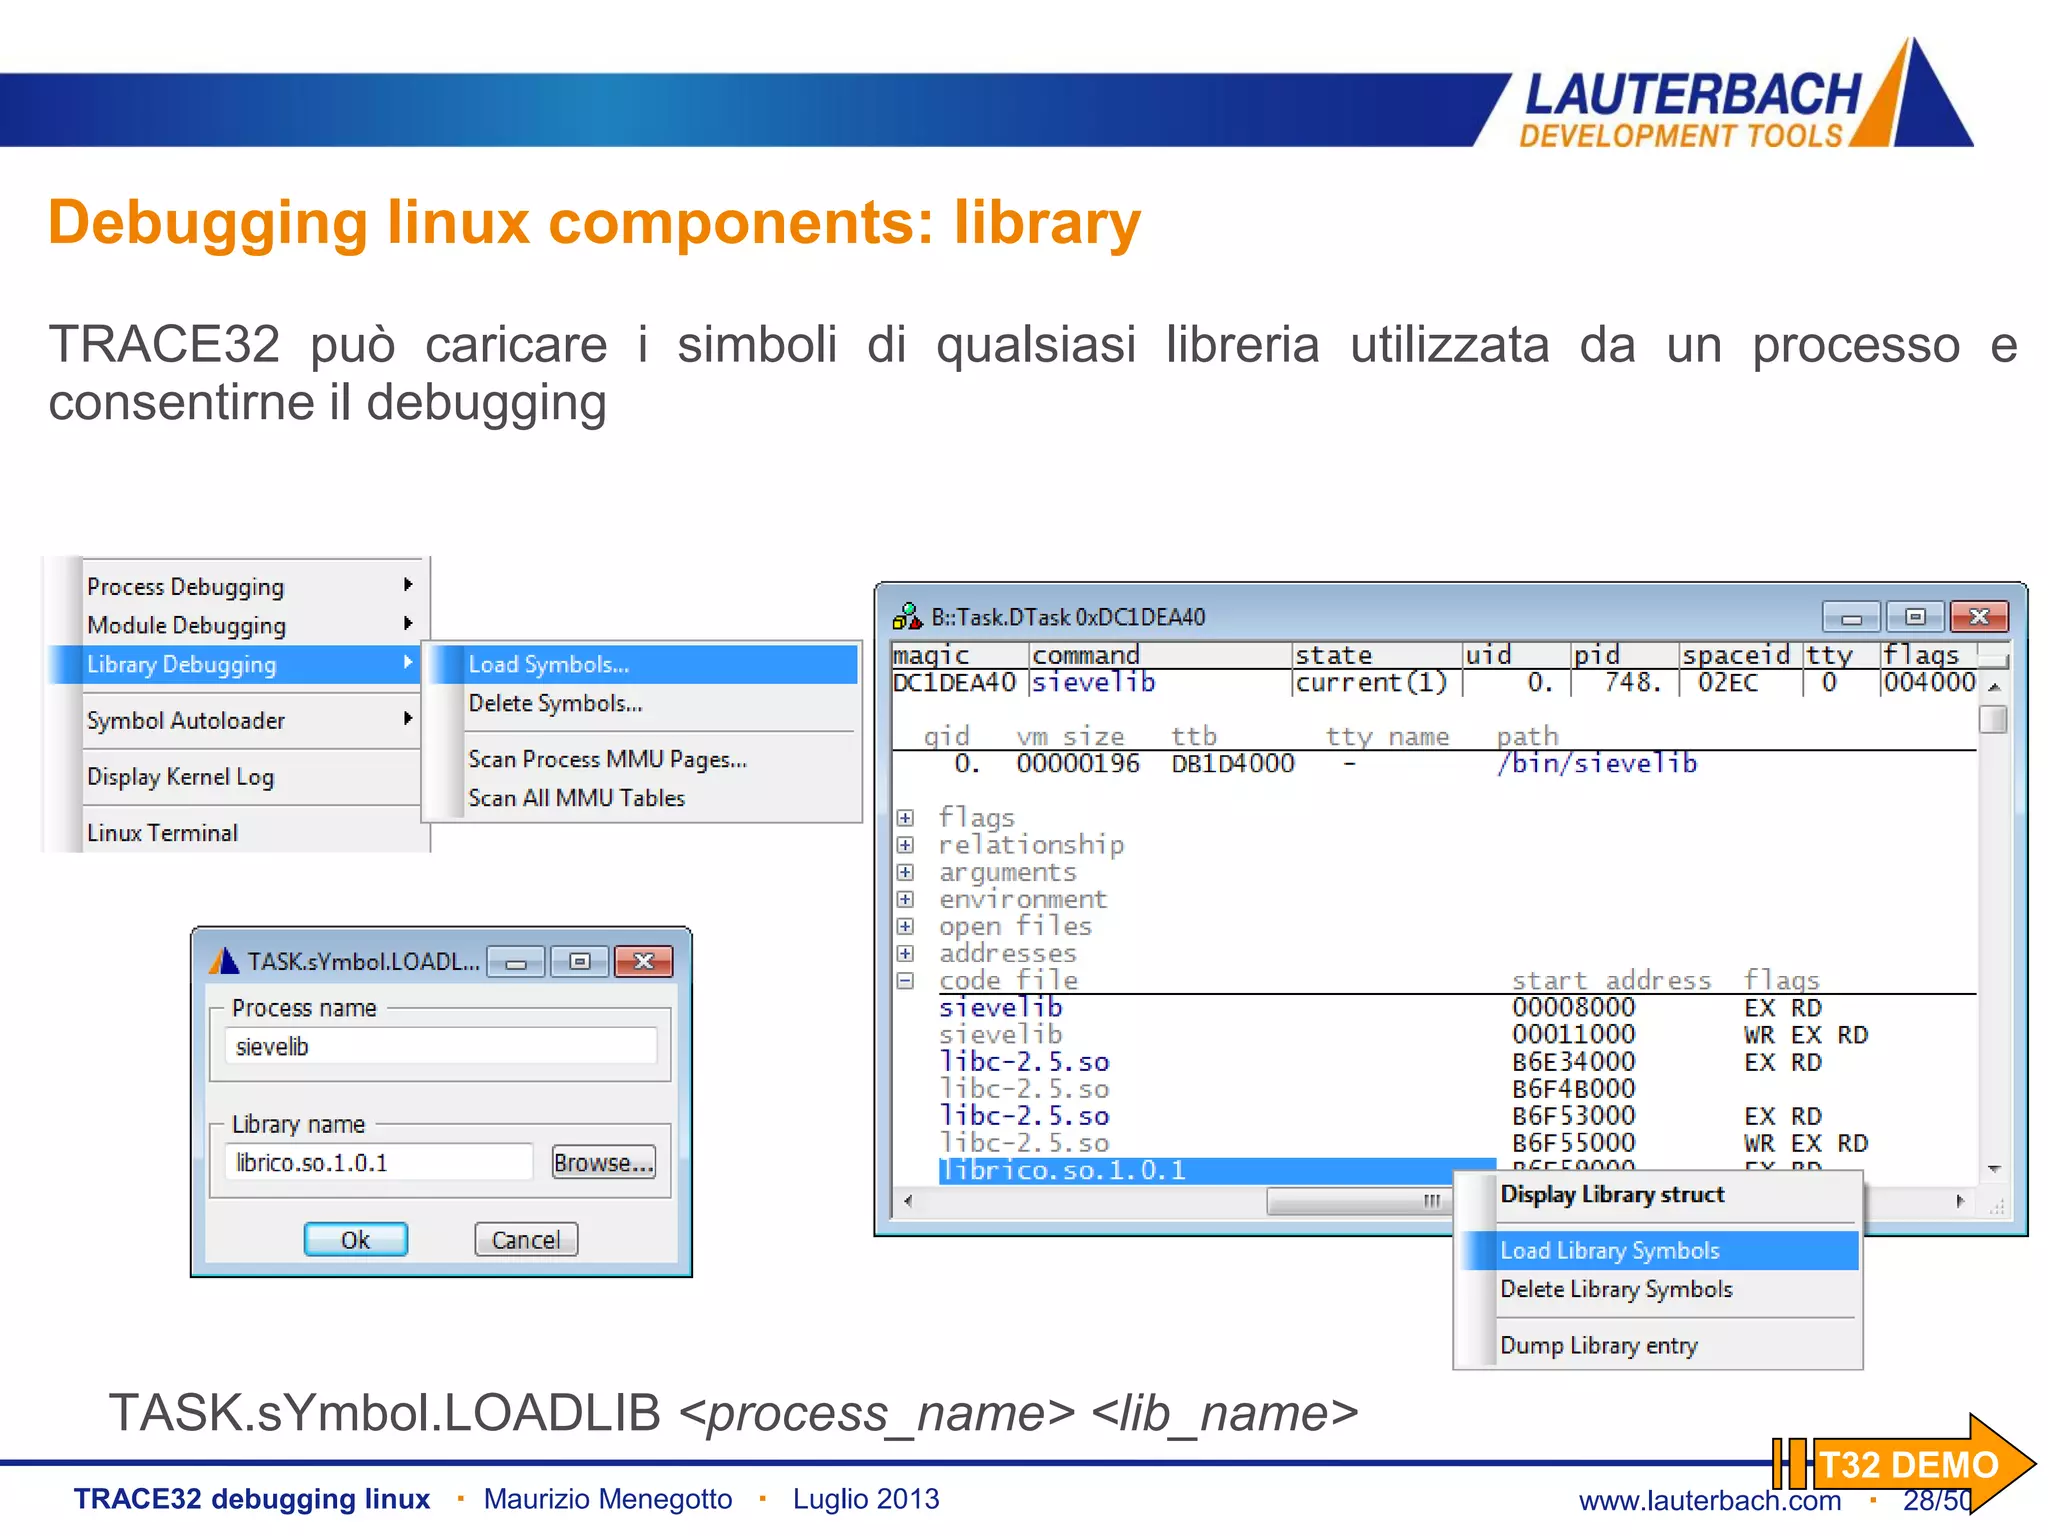Maximize the B::Task.DTask window
The width and height of the screenshot is (2048, 1536).
click(1915, 616)
